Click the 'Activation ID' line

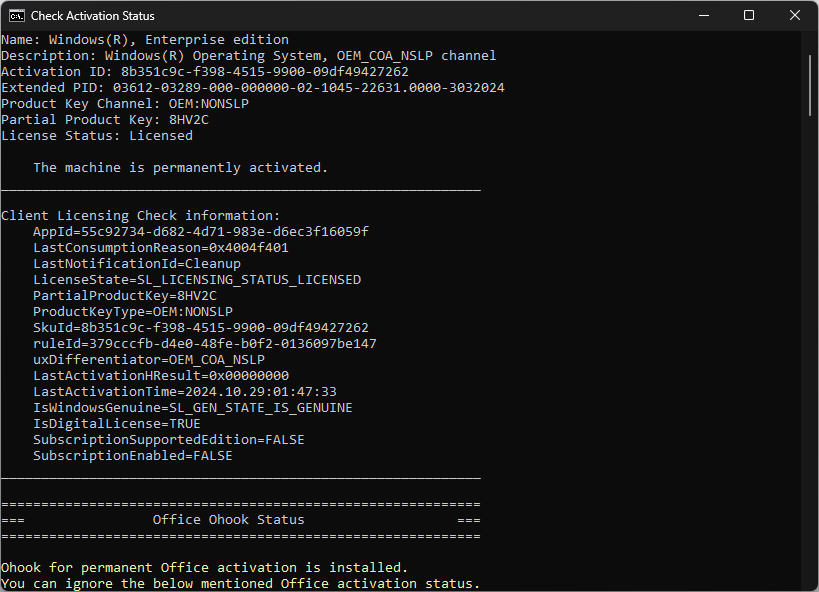coord(205,72)
